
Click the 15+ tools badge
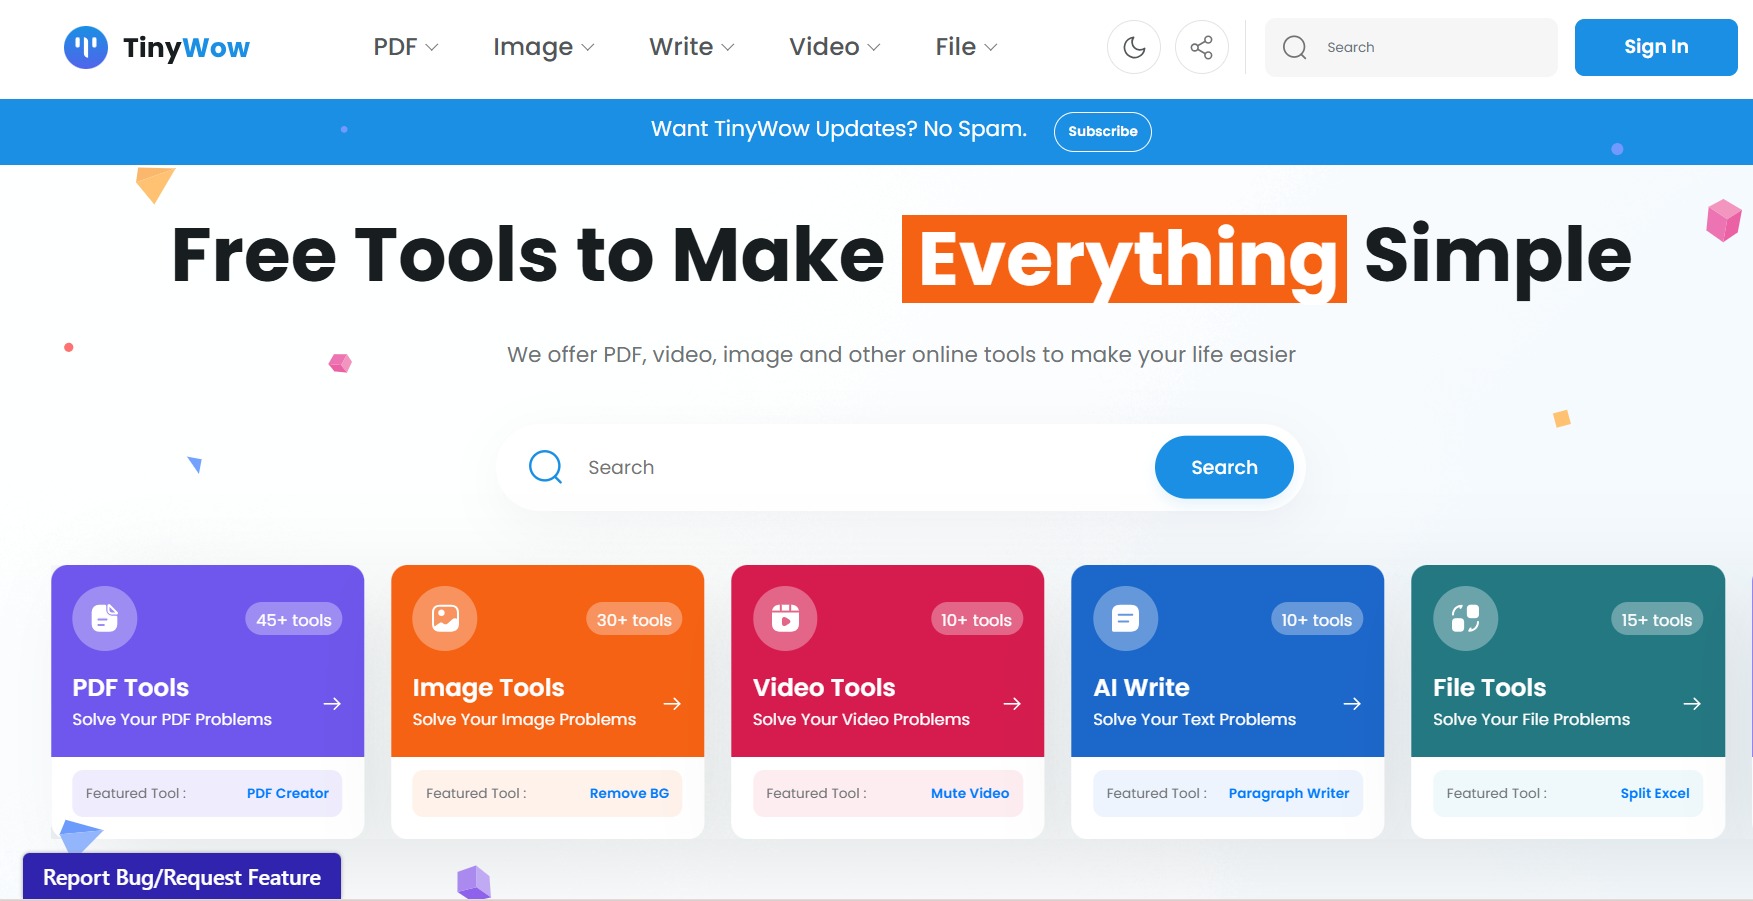click(1656, 620)
